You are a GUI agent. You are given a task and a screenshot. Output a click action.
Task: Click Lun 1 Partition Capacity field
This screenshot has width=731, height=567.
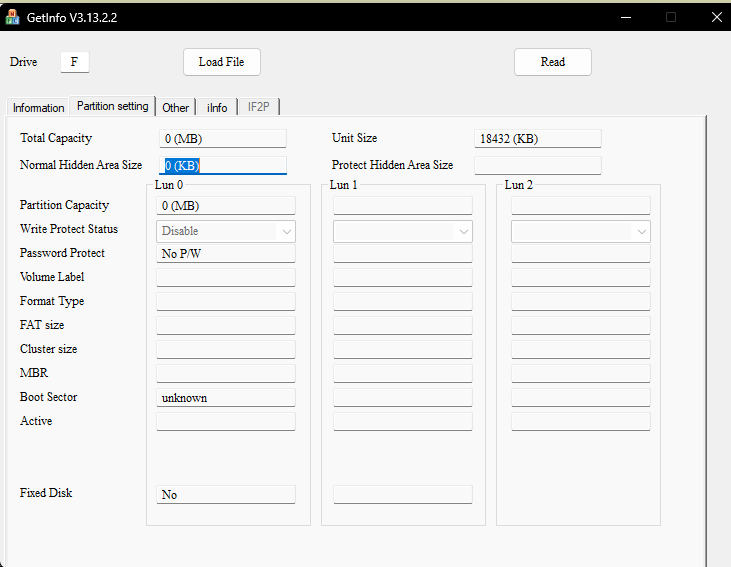(403, 206)
